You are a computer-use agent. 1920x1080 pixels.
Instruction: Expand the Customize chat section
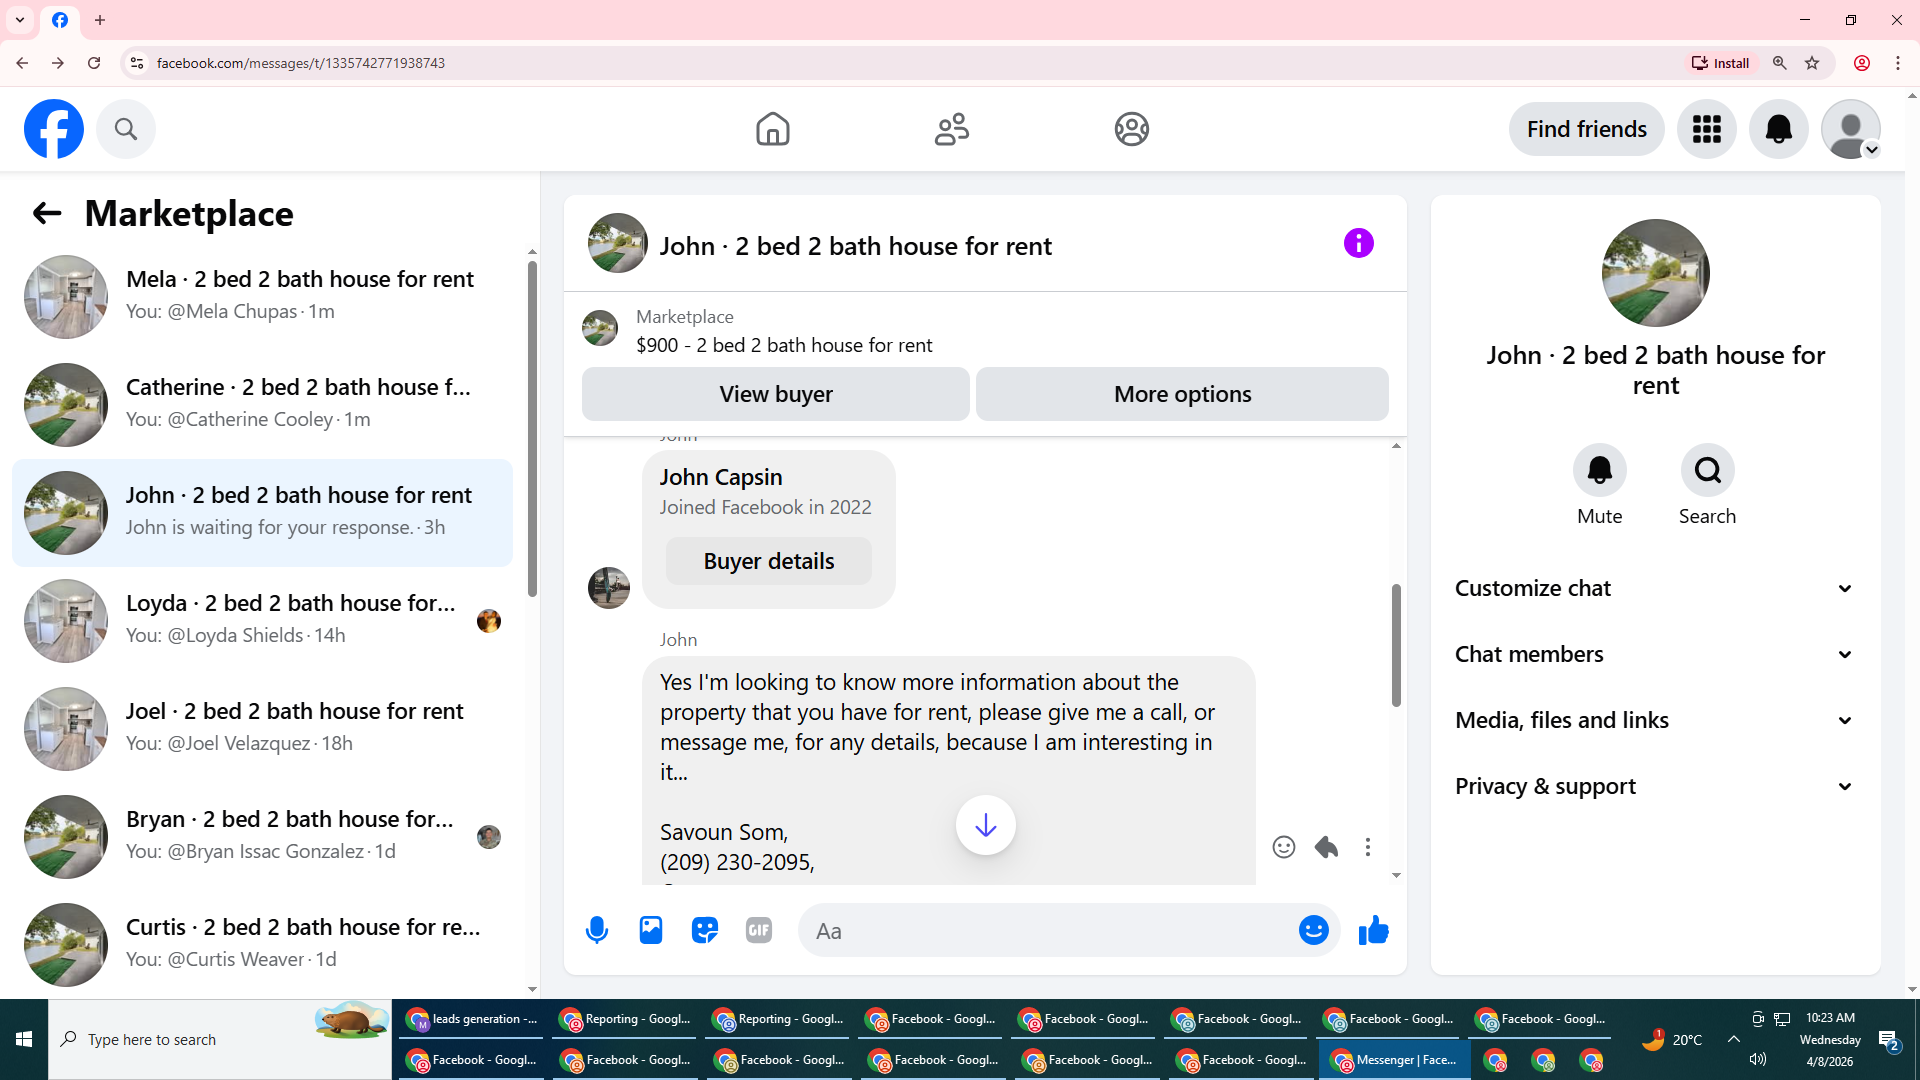point(1655,588)
